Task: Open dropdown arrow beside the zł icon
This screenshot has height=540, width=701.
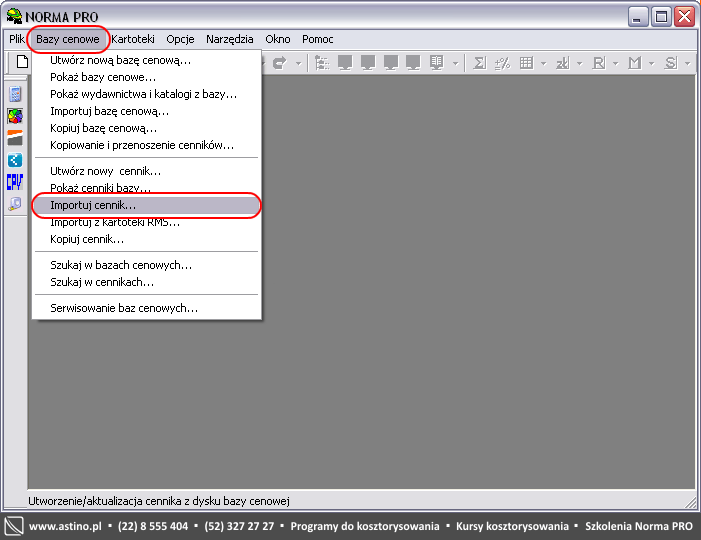Action: coord(579,63)
